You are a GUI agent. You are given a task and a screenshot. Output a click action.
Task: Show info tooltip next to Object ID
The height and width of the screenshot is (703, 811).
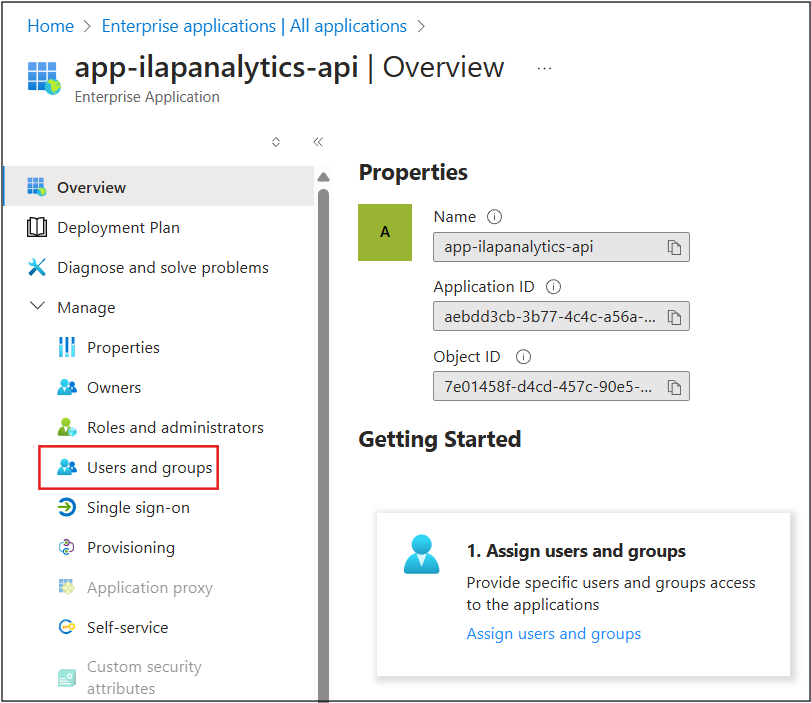(x=523, y=356)
